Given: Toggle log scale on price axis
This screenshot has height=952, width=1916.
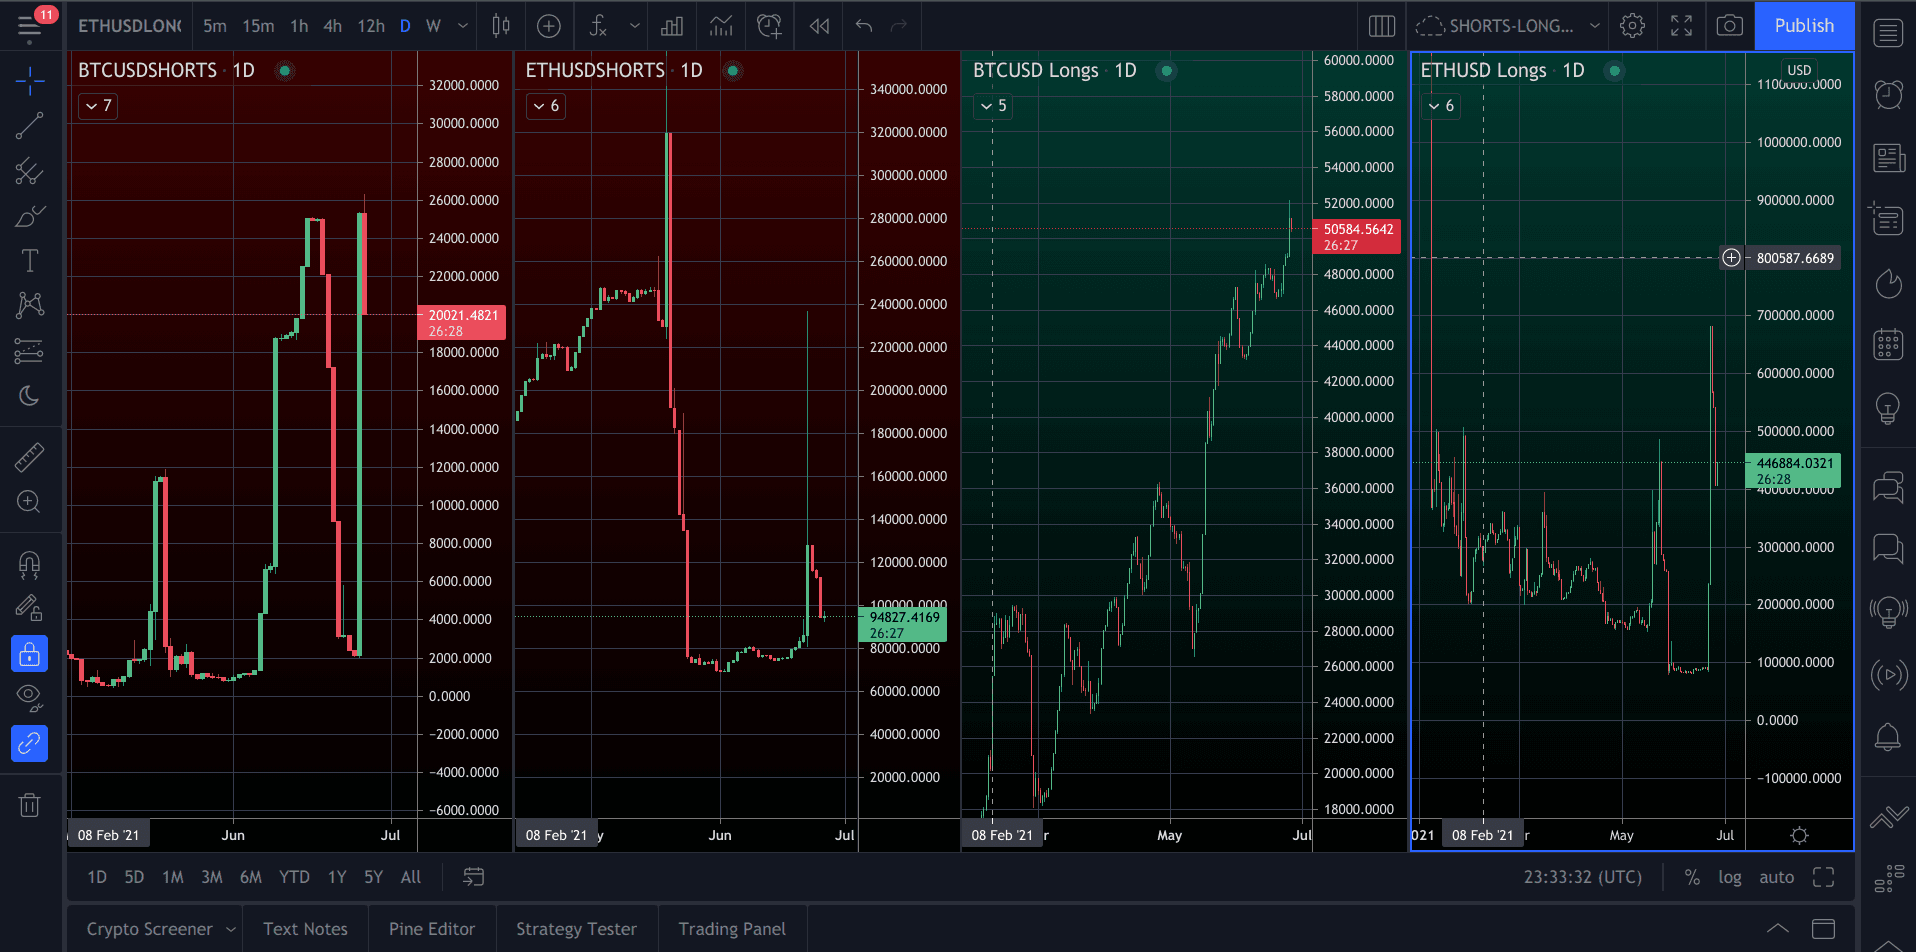Looking at the screenshot, I should 1729,877.
